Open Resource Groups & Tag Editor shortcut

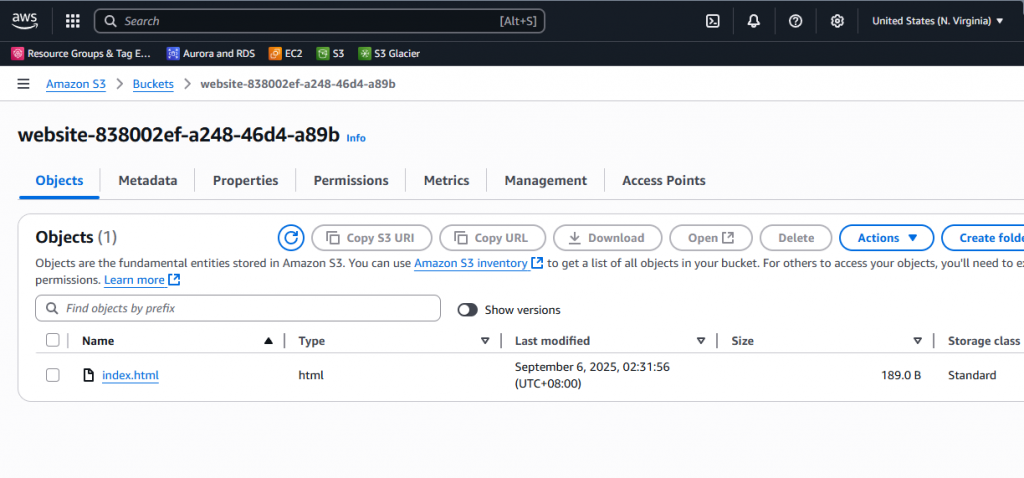pos(82,54)
